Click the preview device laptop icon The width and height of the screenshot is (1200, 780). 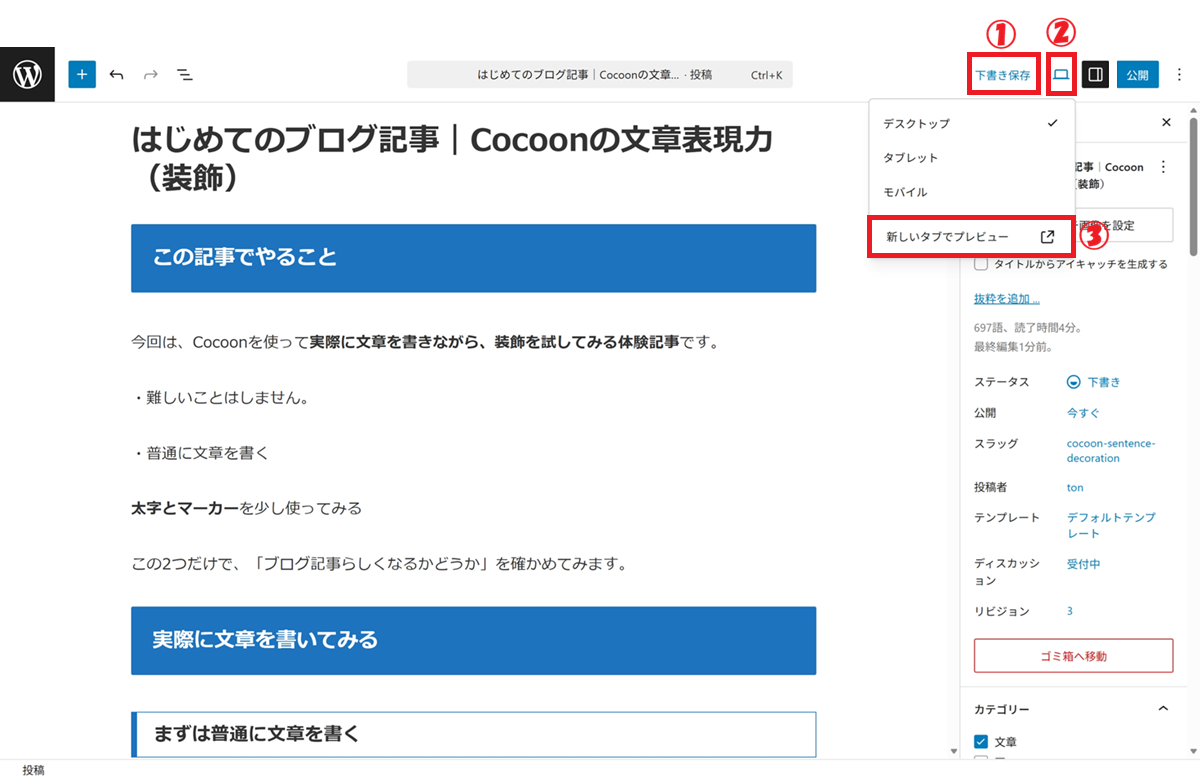point(1061,74)
